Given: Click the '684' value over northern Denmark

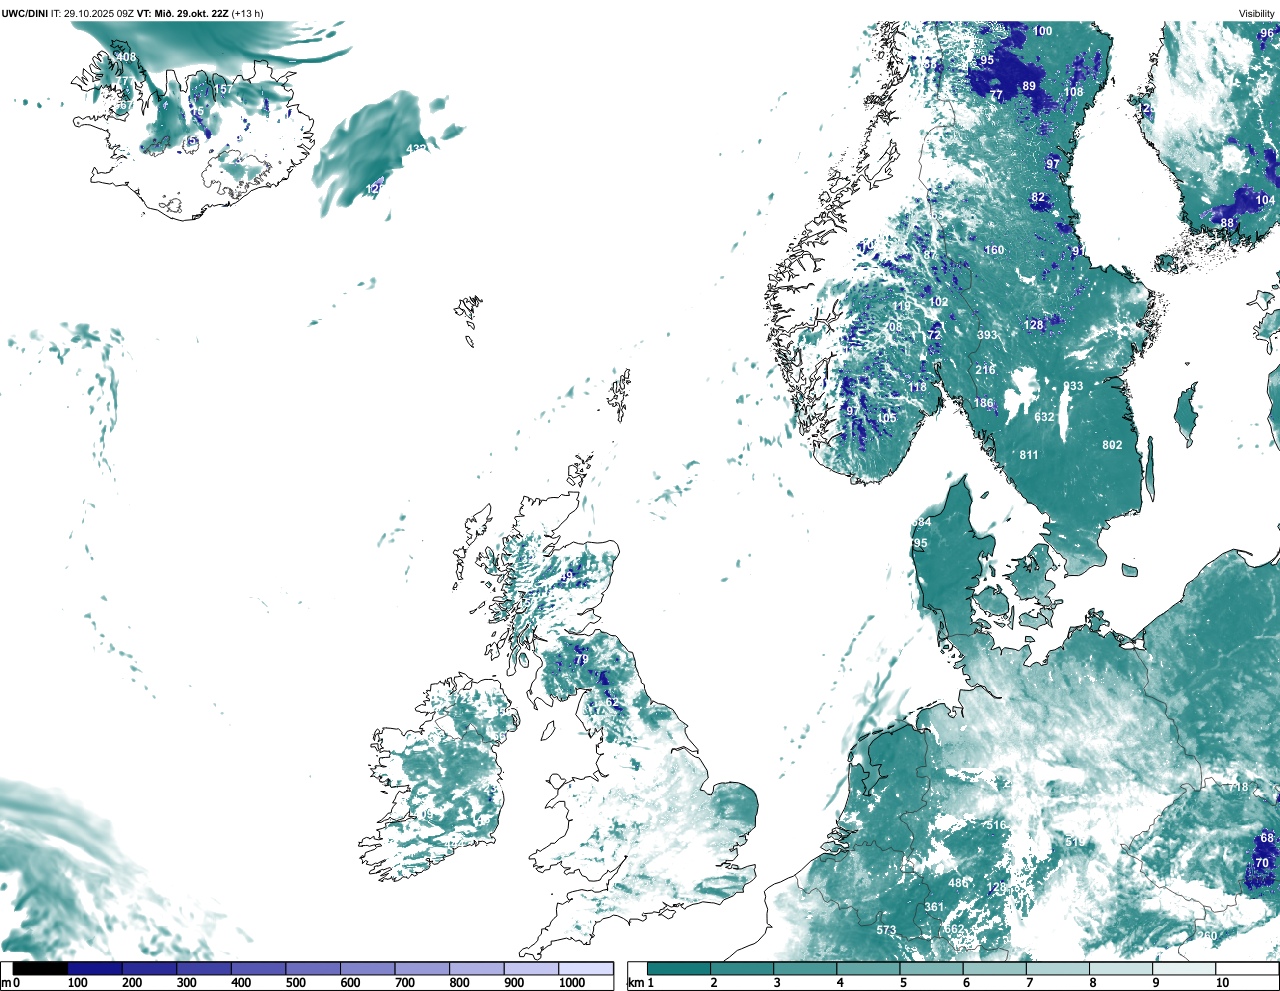Looking at the screenshot, I should point(921,522).
